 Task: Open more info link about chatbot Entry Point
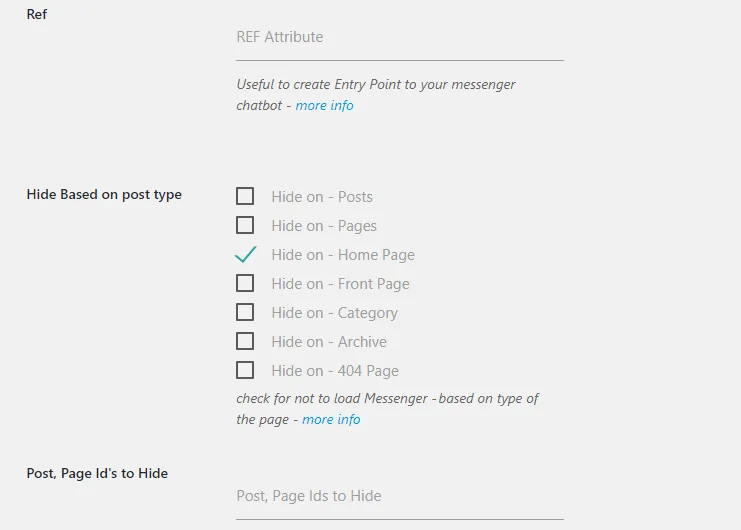tap(324, 105)
